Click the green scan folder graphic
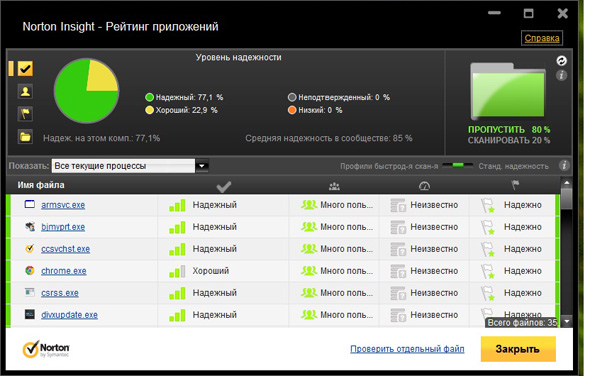The height and width of the screenshot is (376, 590). point(508,91)
